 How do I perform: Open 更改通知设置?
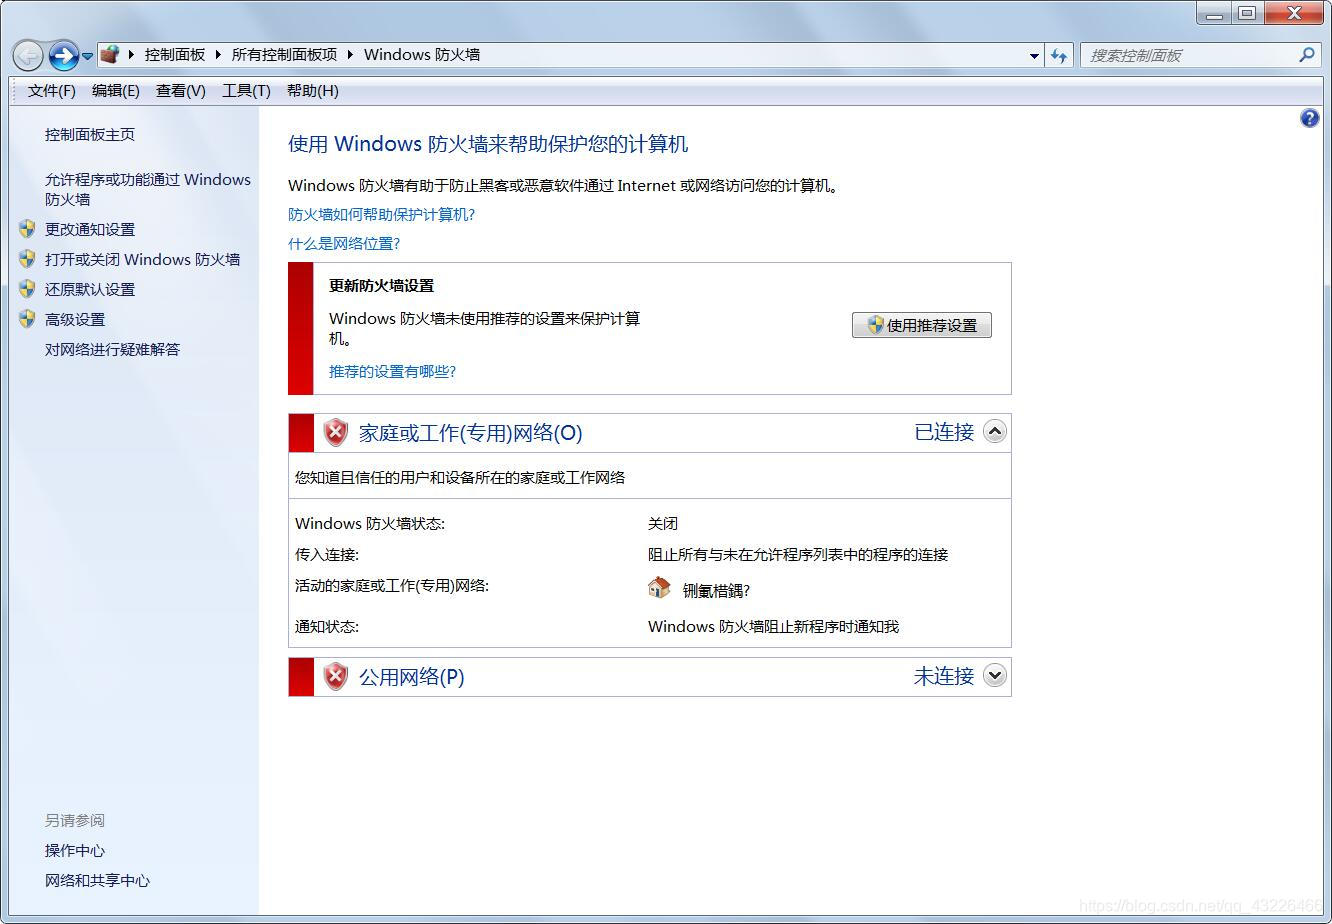click(90, 230)
